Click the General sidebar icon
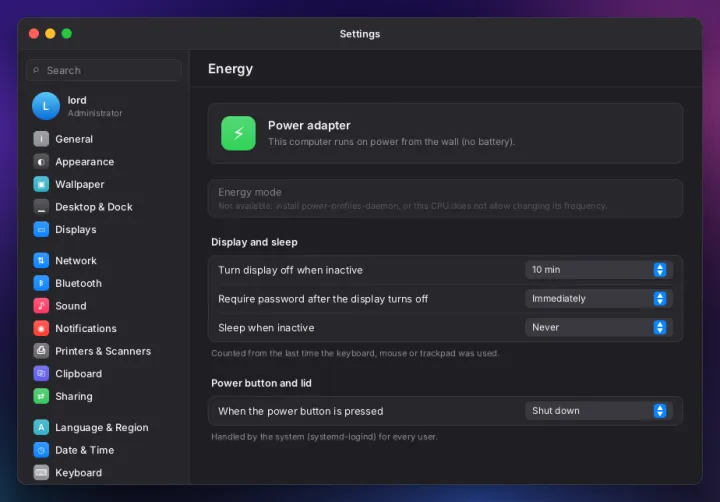Image resolution: width=720 pixels, height=502 pixels. 41,139
